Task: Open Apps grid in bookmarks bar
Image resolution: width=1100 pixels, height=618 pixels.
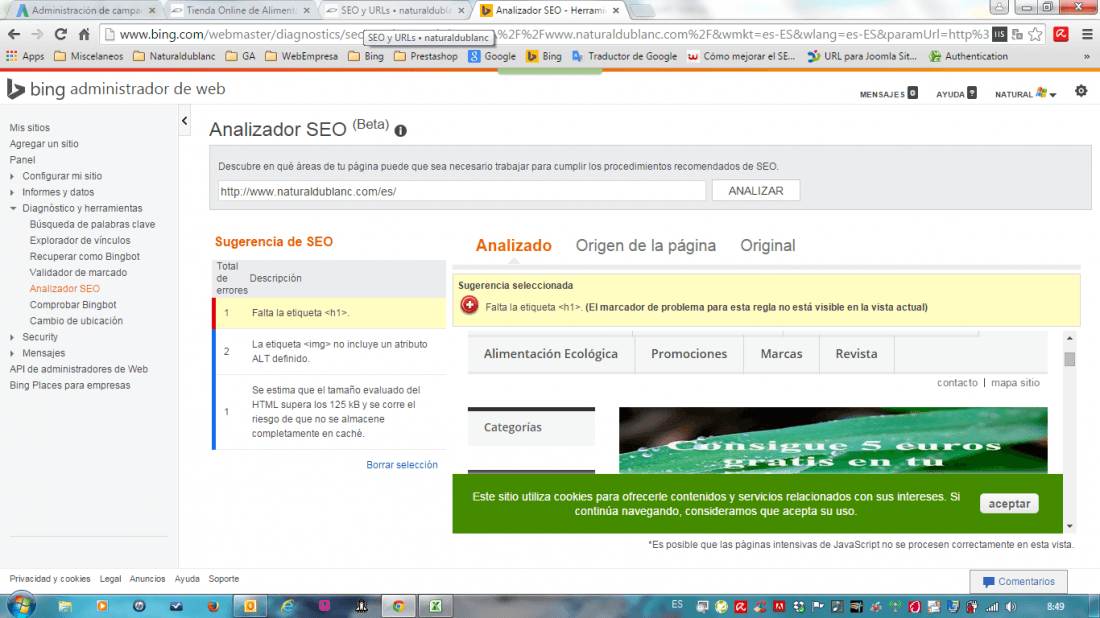Action: pyautogui.click(x=25, y=56)
